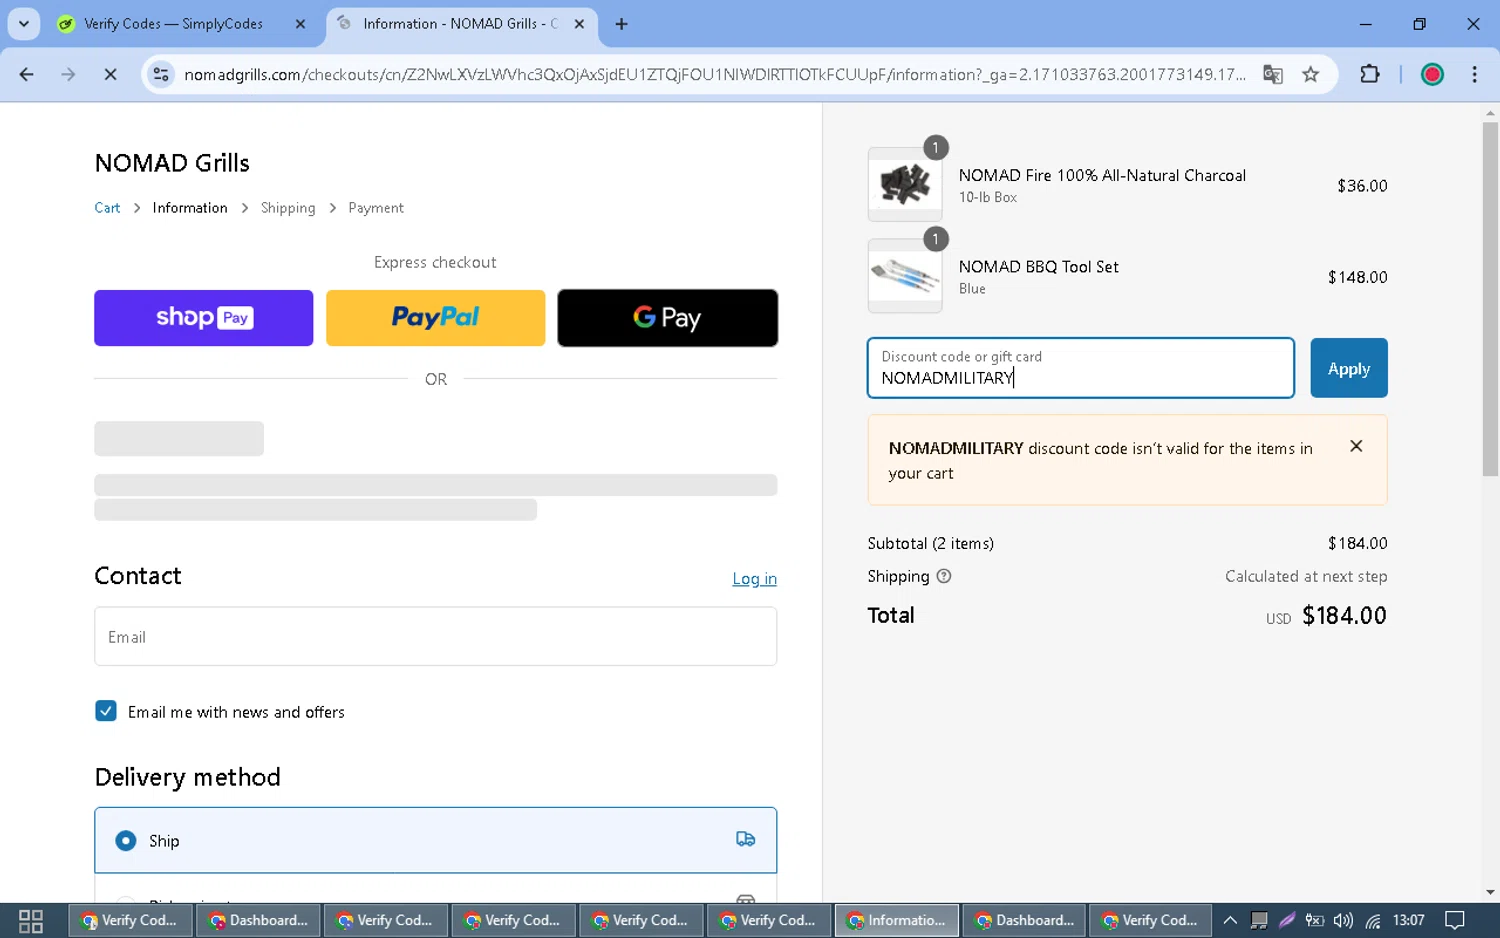Open Chrome three-dot menu

tap(1475, 74)
